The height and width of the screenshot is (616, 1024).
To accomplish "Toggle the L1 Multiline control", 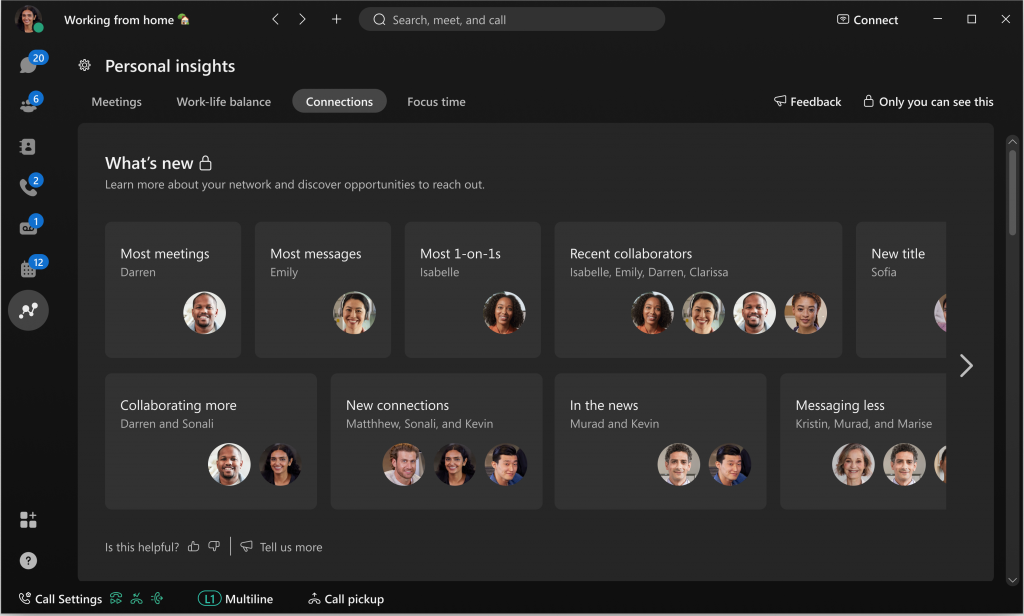I will coord(236,598).
